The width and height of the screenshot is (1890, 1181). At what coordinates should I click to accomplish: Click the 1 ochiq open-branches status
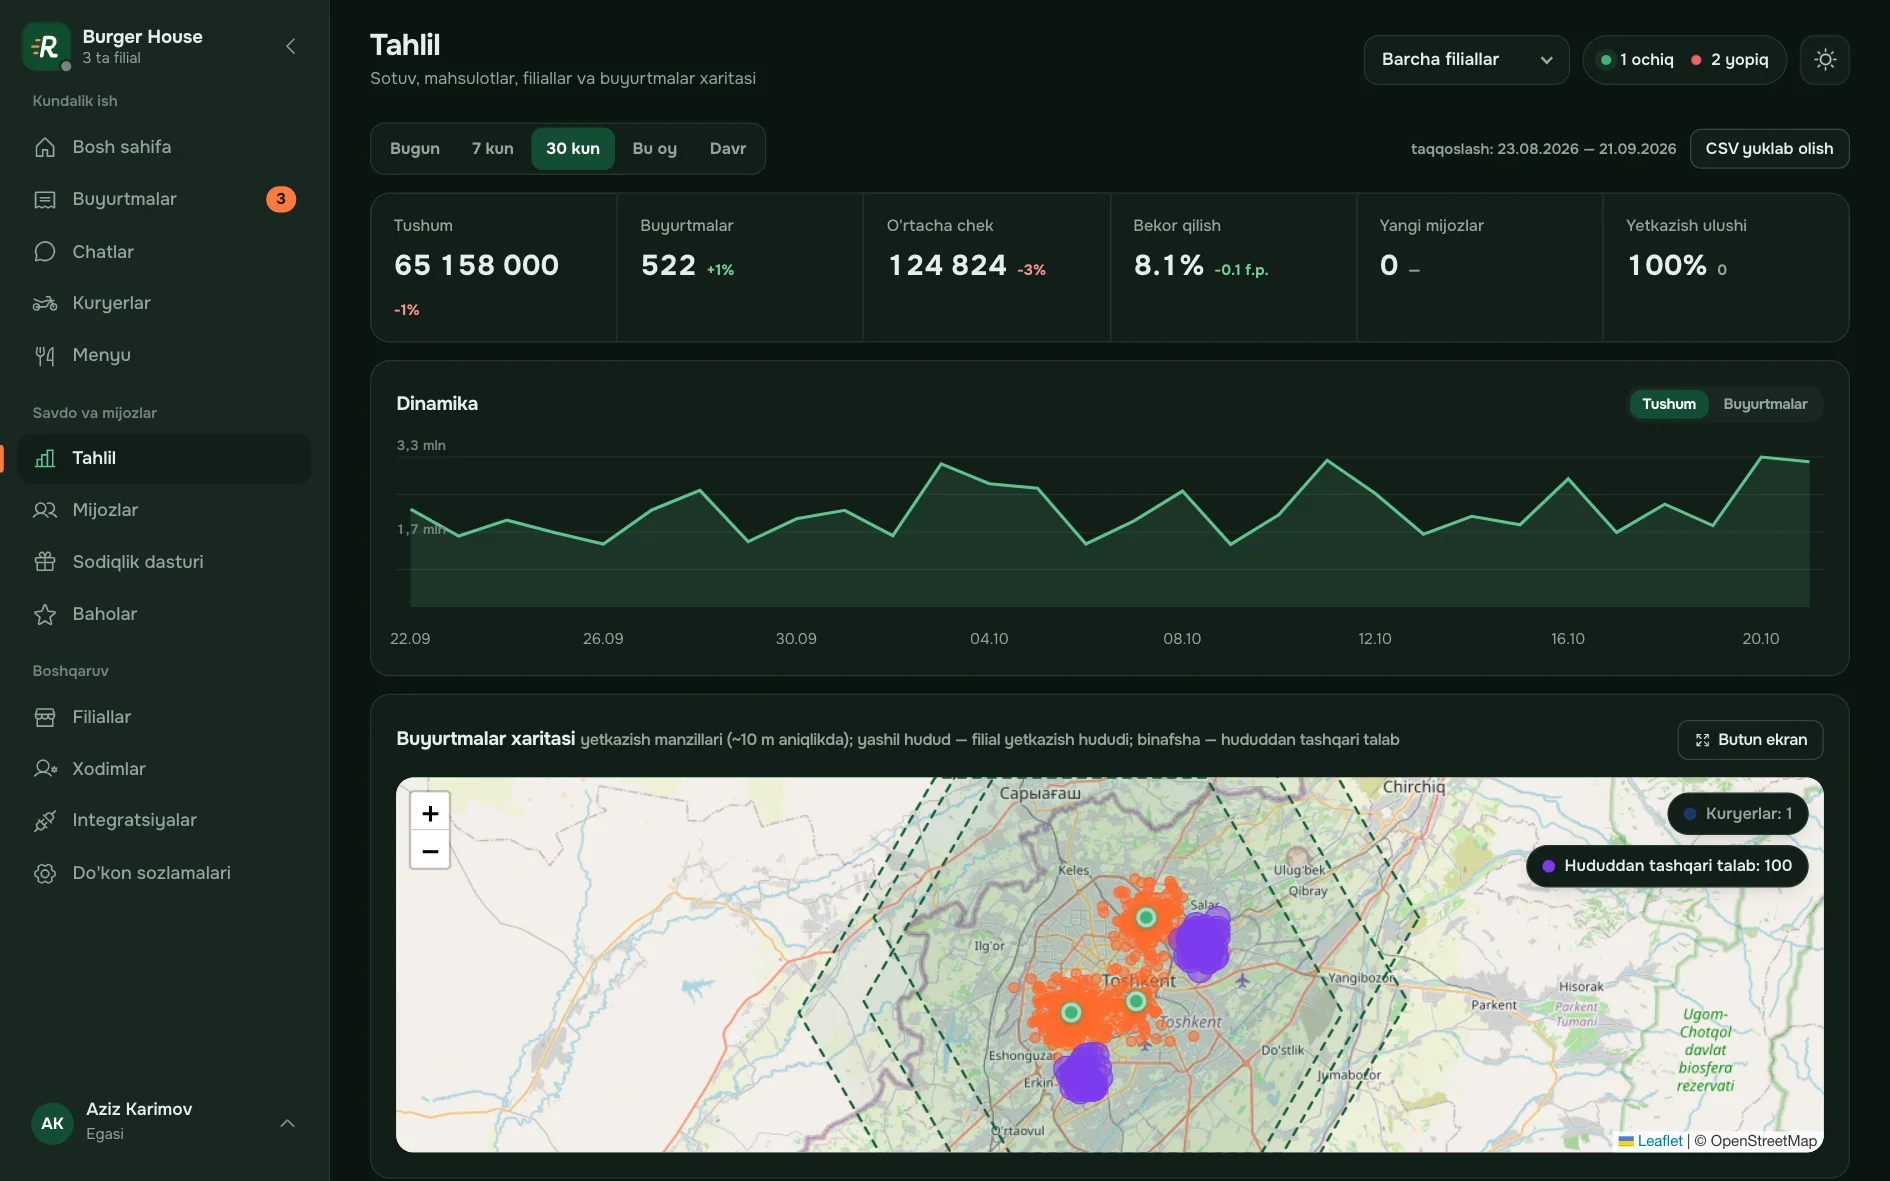coord(1637,60)
